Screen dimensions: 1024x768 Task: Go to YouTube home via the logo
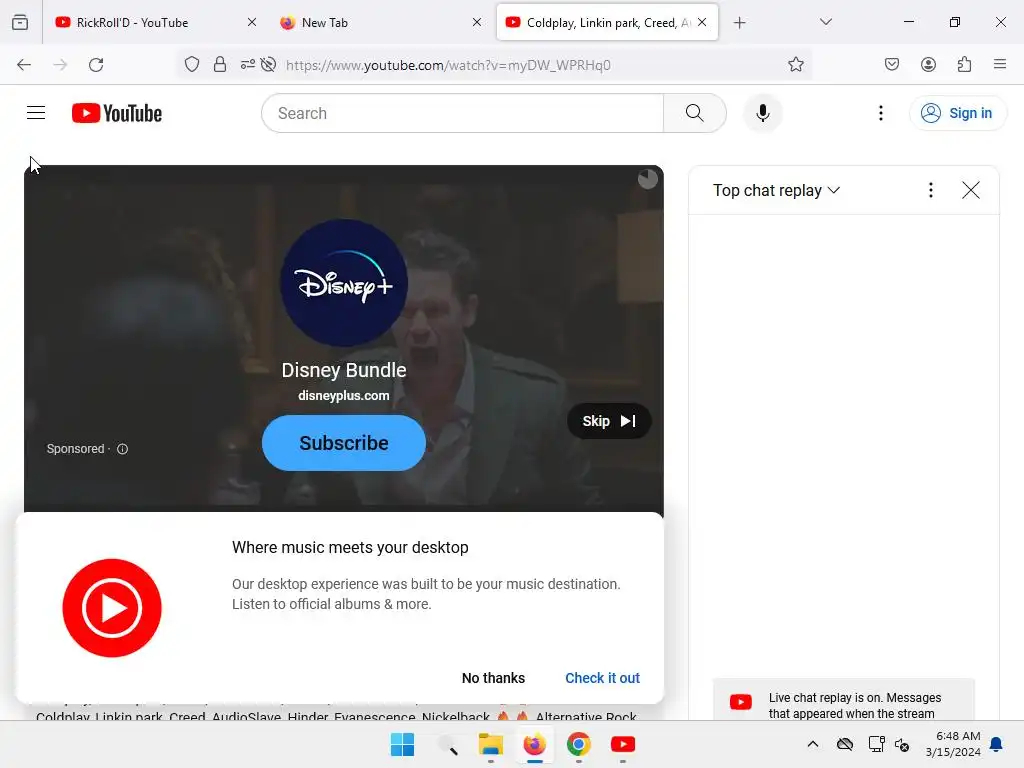(x=117, y=113)
